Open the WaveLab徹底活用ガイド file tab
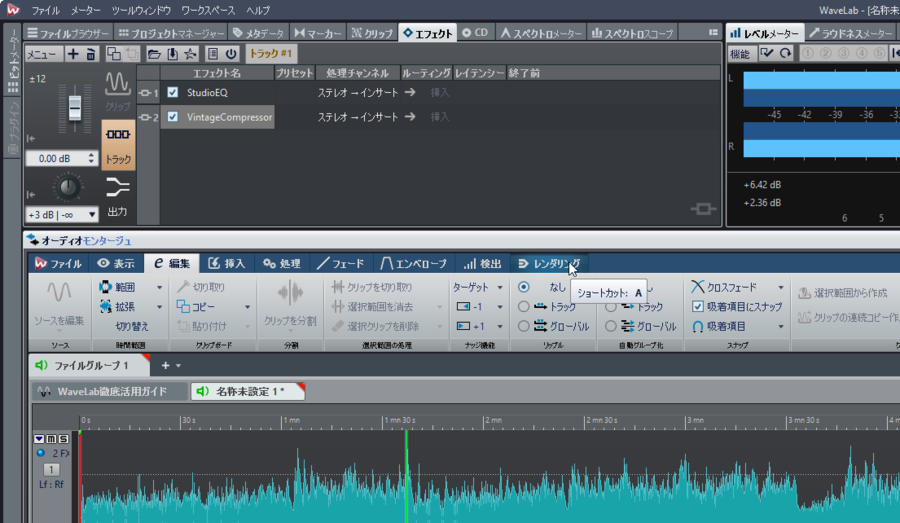The image size is (900, 523). [110, 392]
